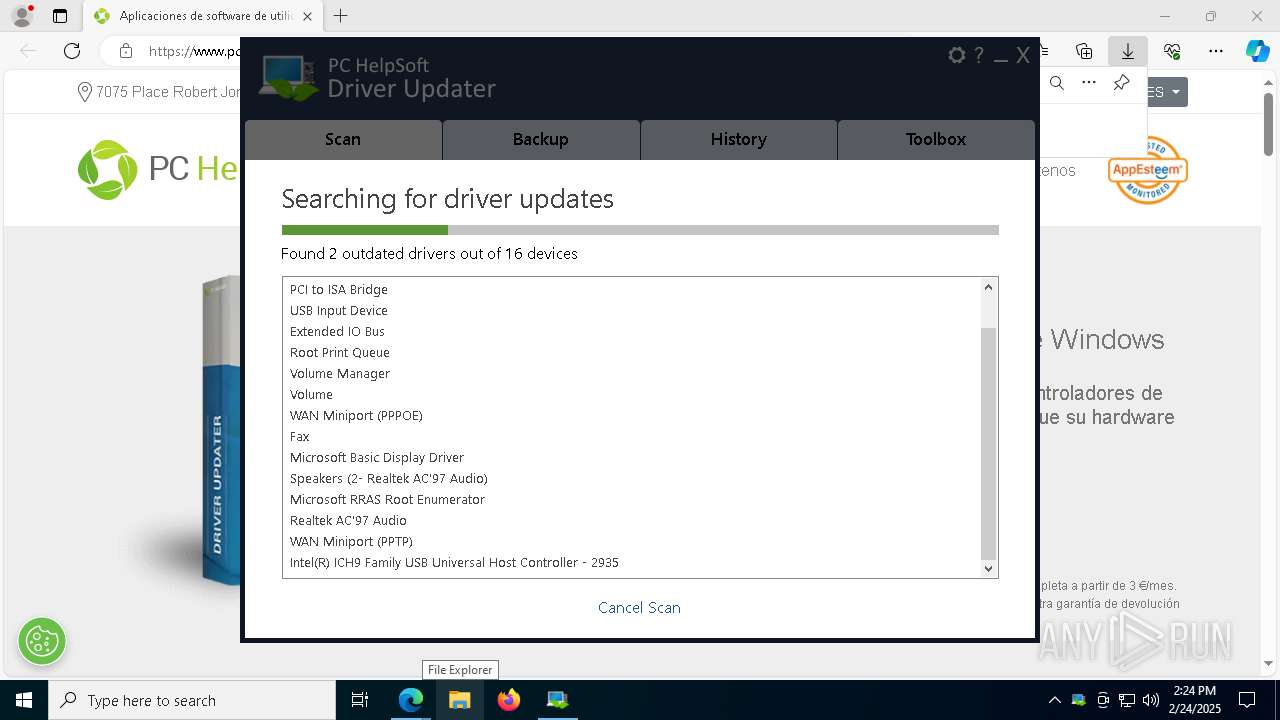Select the Extended IO Bus row

click(632, 332)
